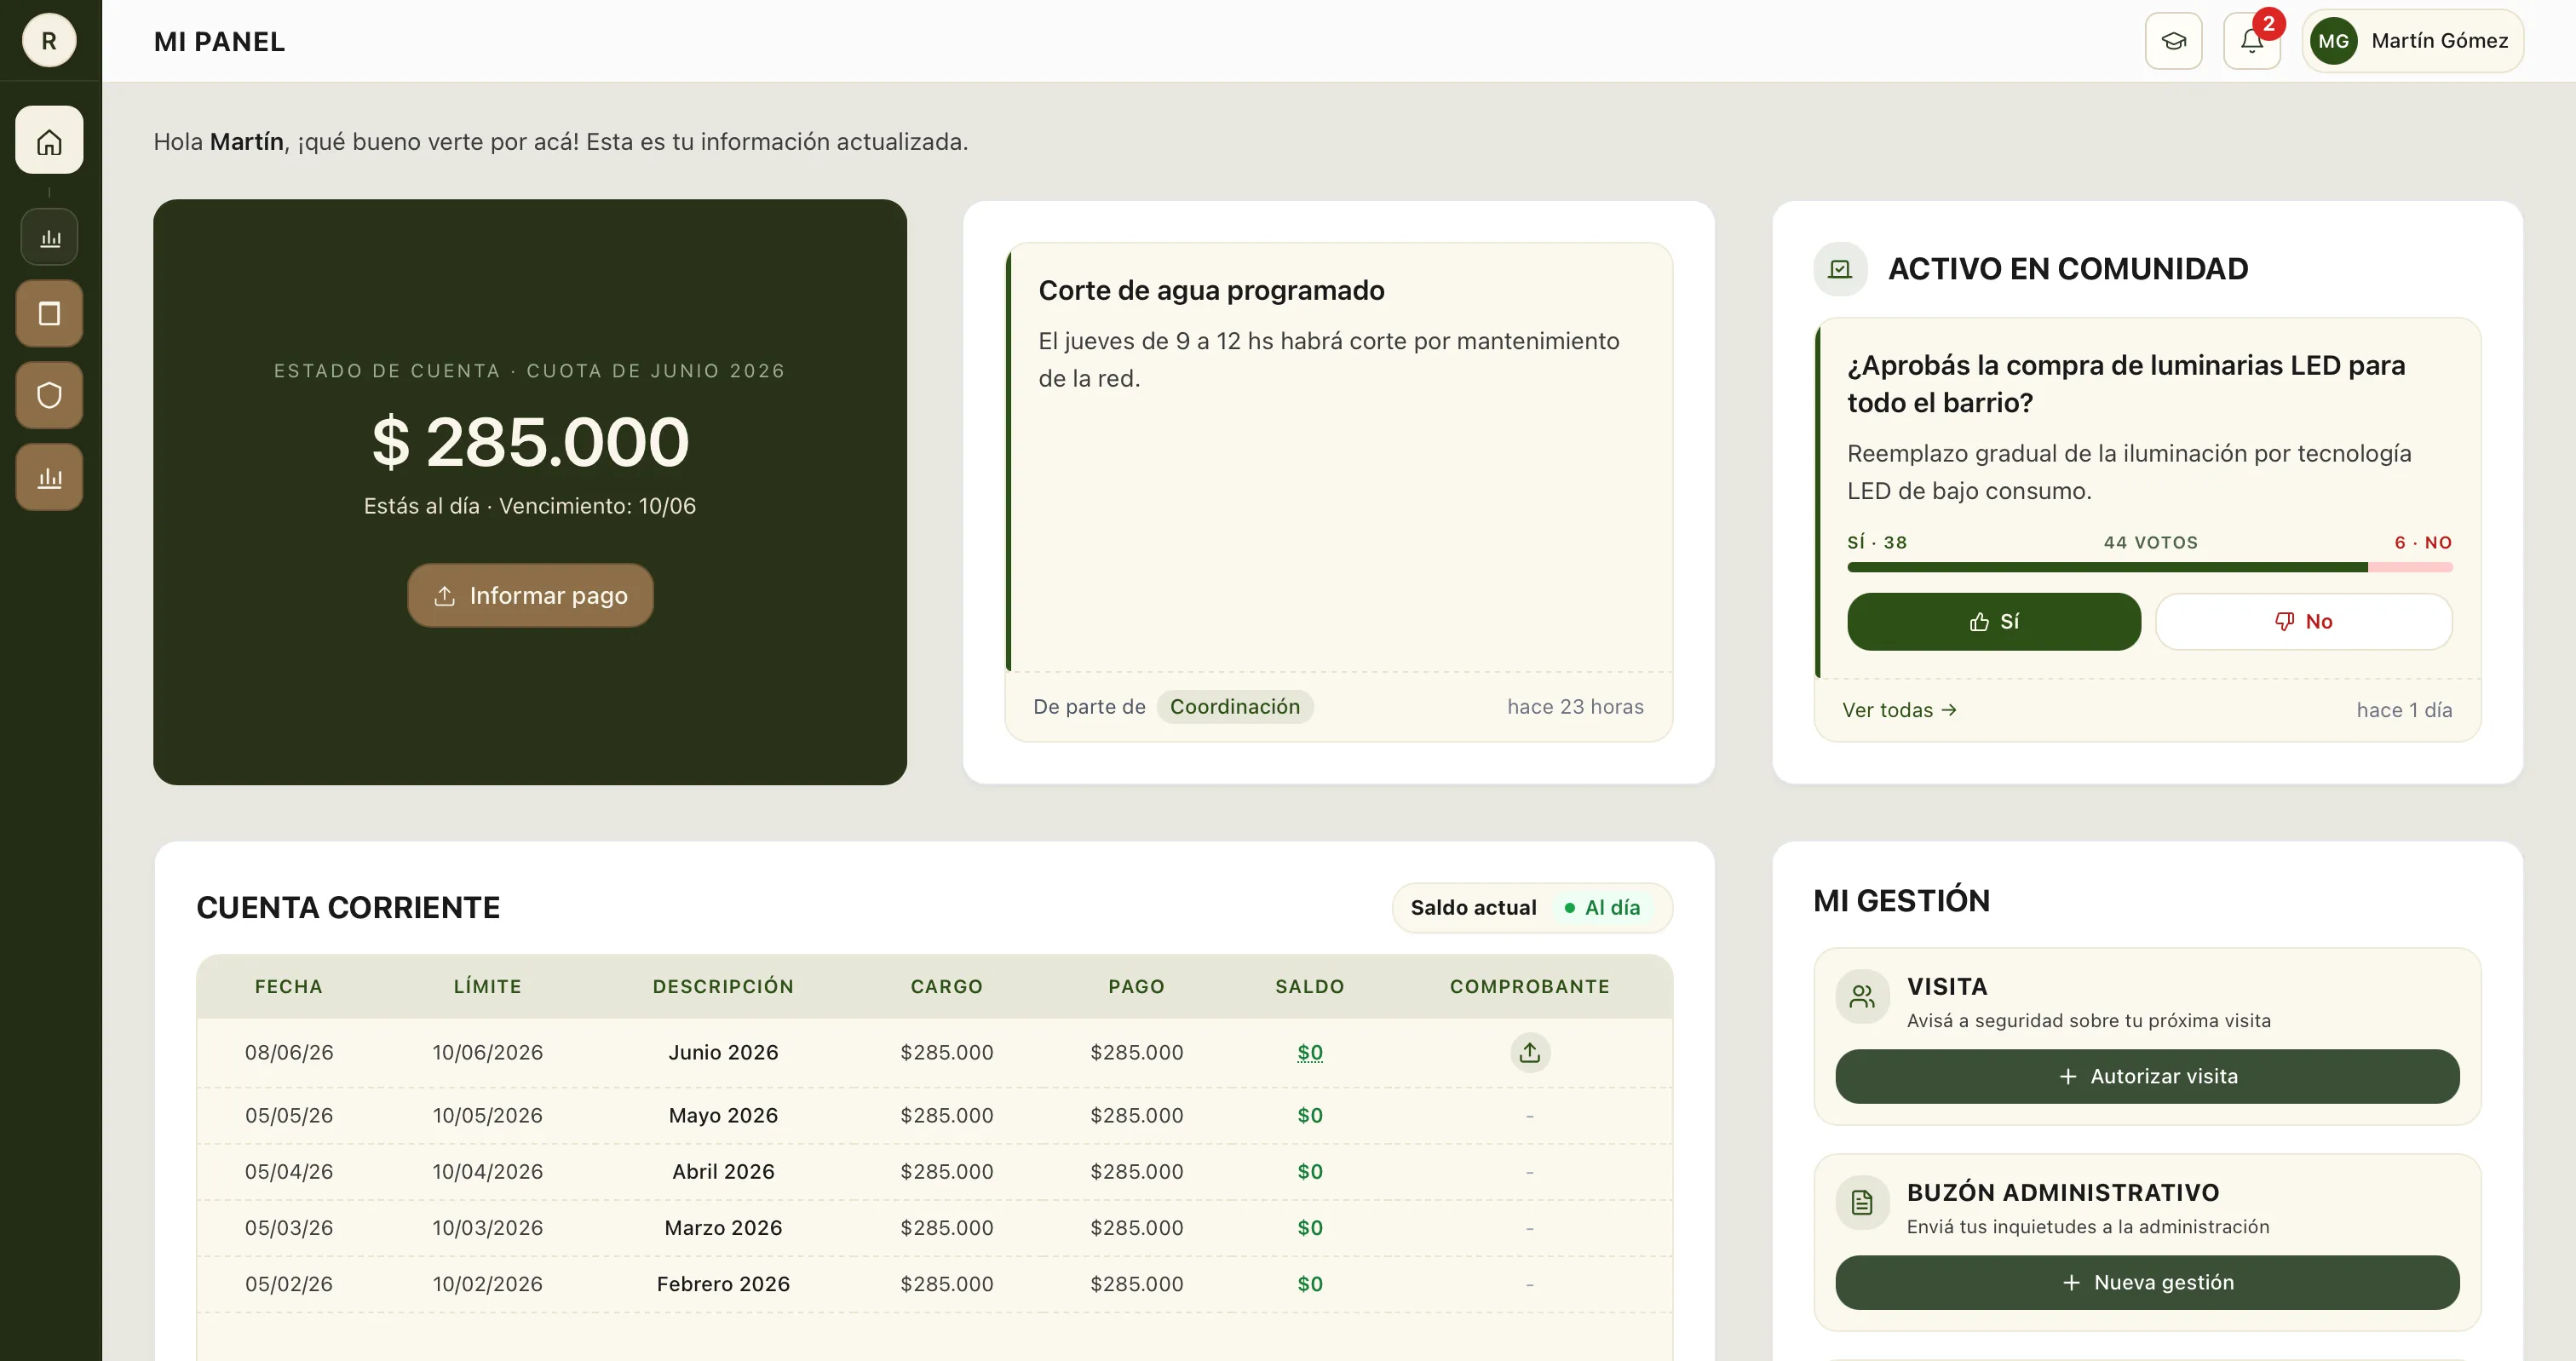
Task: Open the square document sidebar icon
Action: [49, 314]
